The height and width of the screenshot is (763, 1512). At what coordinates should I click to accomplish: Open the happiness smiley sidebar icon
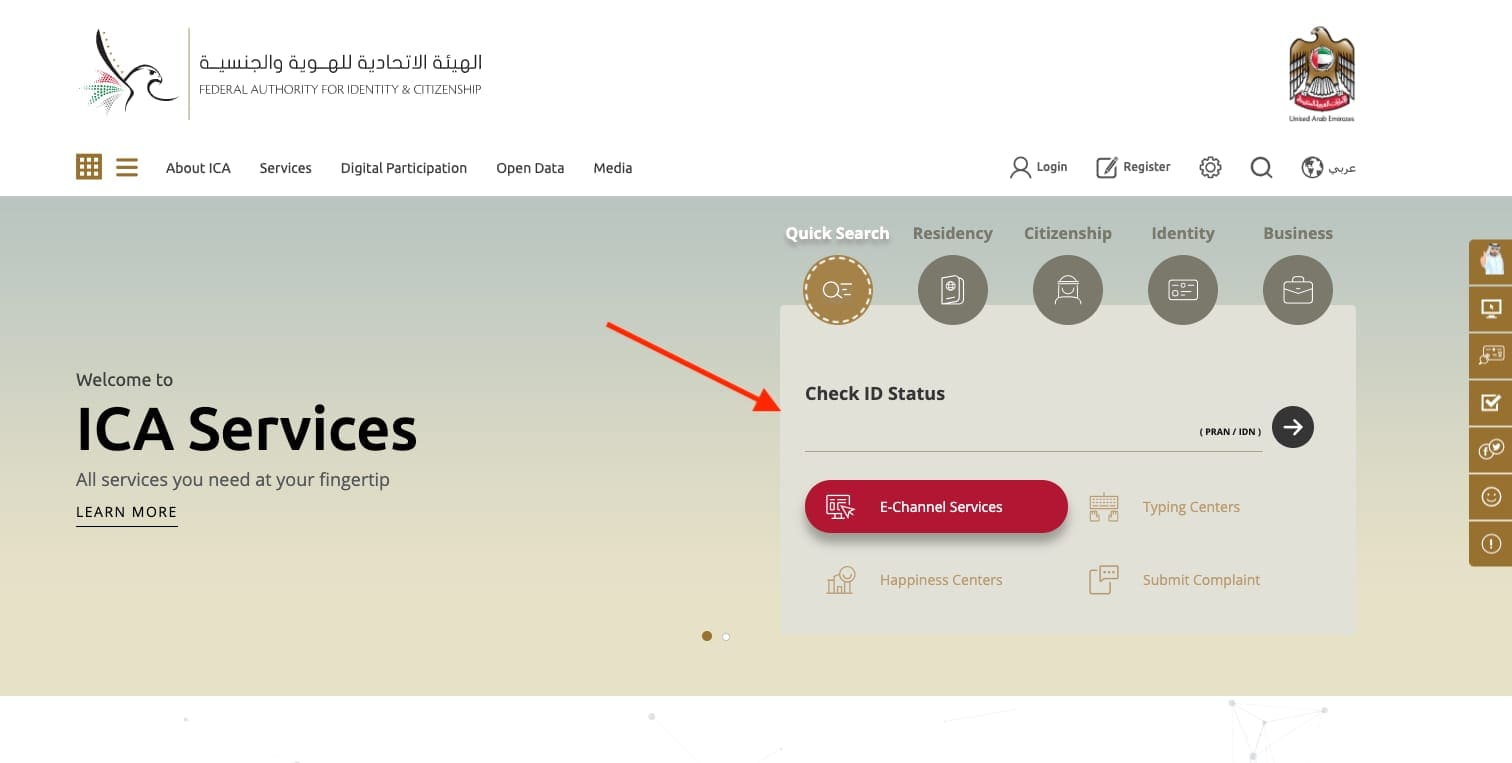pos(1491,496)
